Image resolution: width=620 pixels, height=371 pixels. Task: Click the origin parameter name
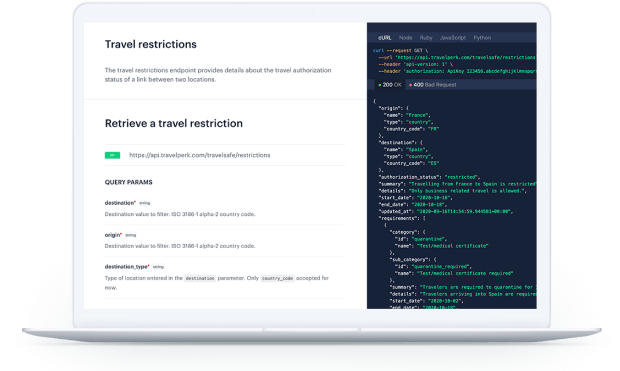click(112, 235)
